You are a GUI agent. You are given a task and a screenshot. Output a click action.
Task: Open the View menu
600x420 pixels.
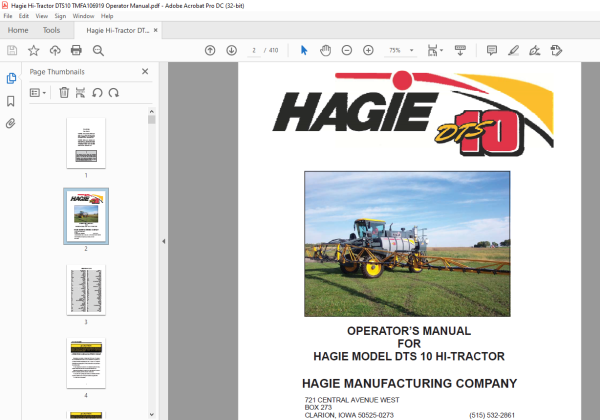[x=42, y=16]
